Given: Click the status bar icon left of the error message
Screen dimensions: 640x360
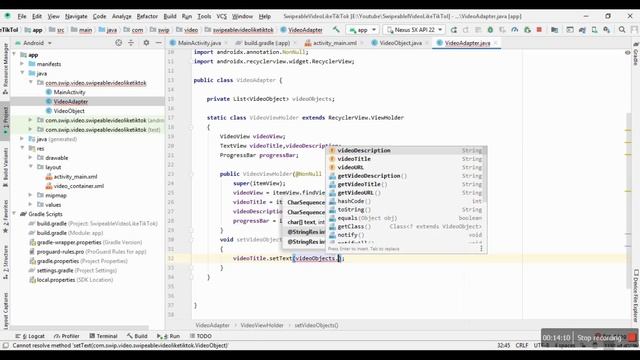Looking at the screenshot, I should [5, 345].
